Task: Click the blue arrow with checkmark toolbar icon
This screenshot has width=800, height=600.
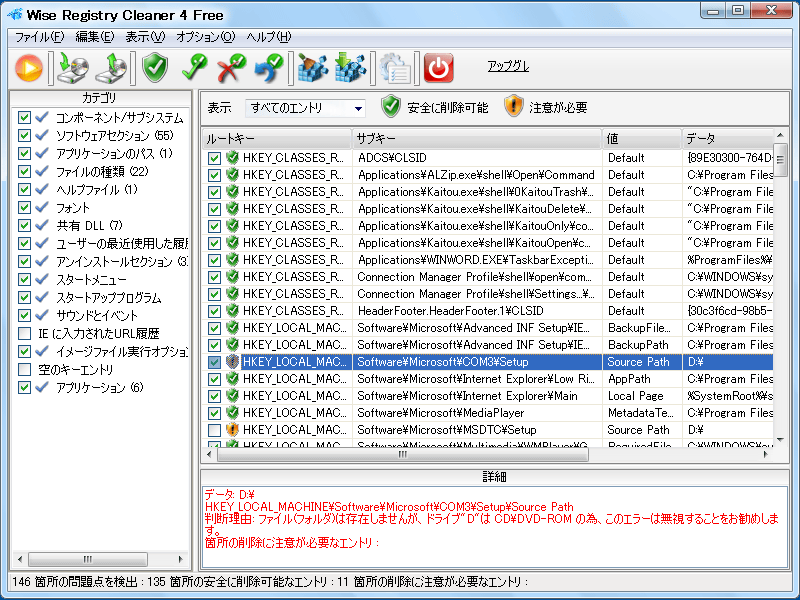Action: [x=269, y=68]
